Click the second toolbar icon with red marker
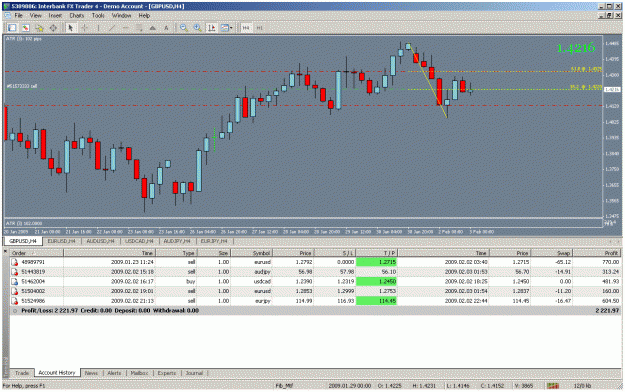 [26, 28]
